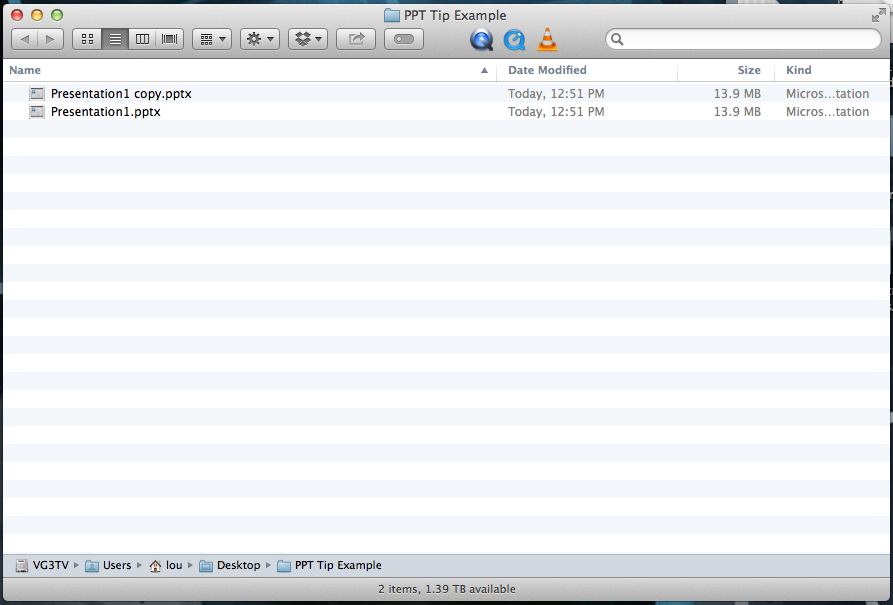Switch to icon view

point(87,39)
